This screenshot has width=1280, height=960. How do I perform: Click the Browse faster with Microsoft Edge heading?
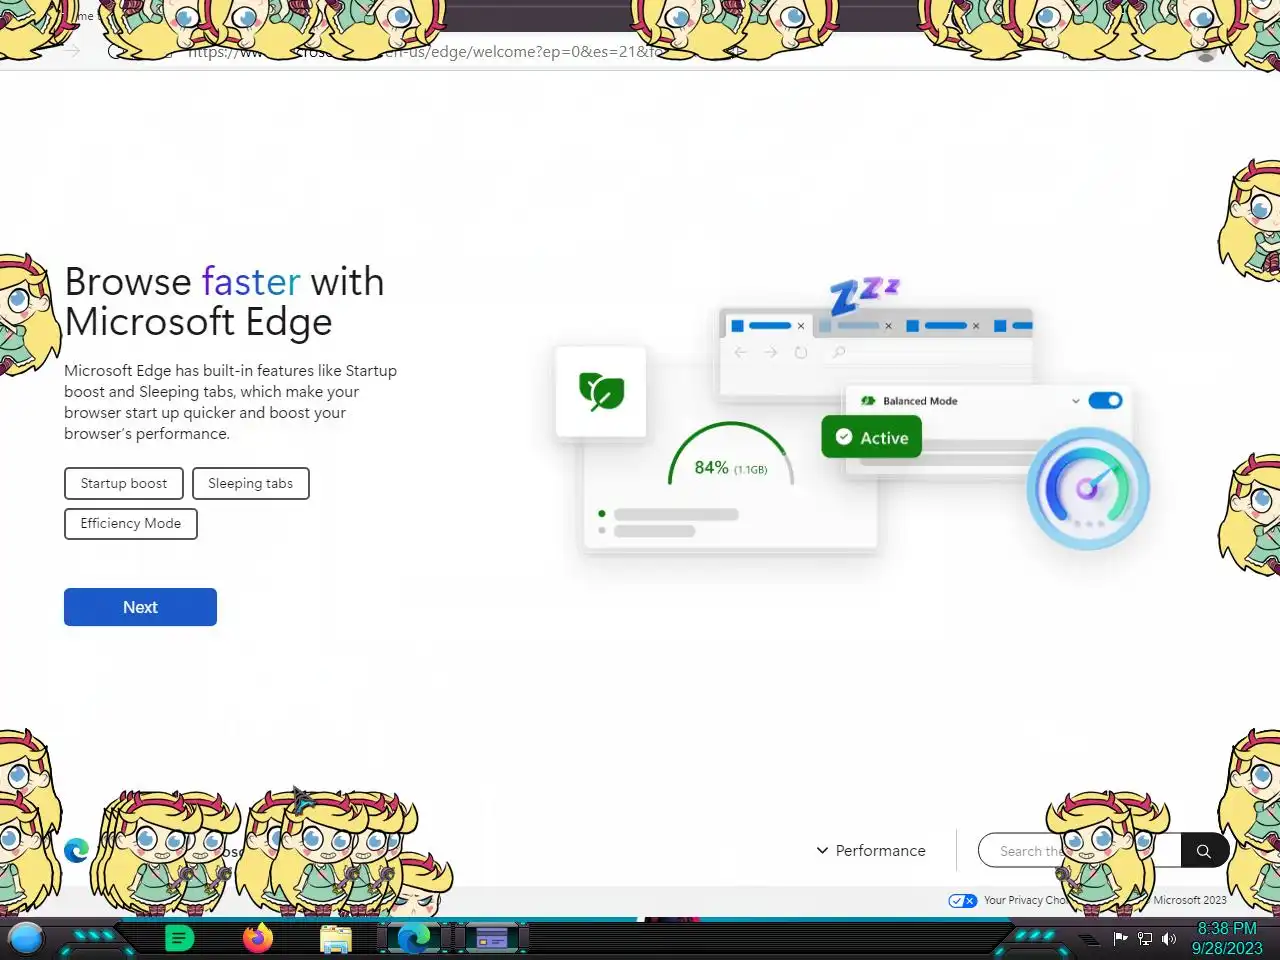click(224, 301)
